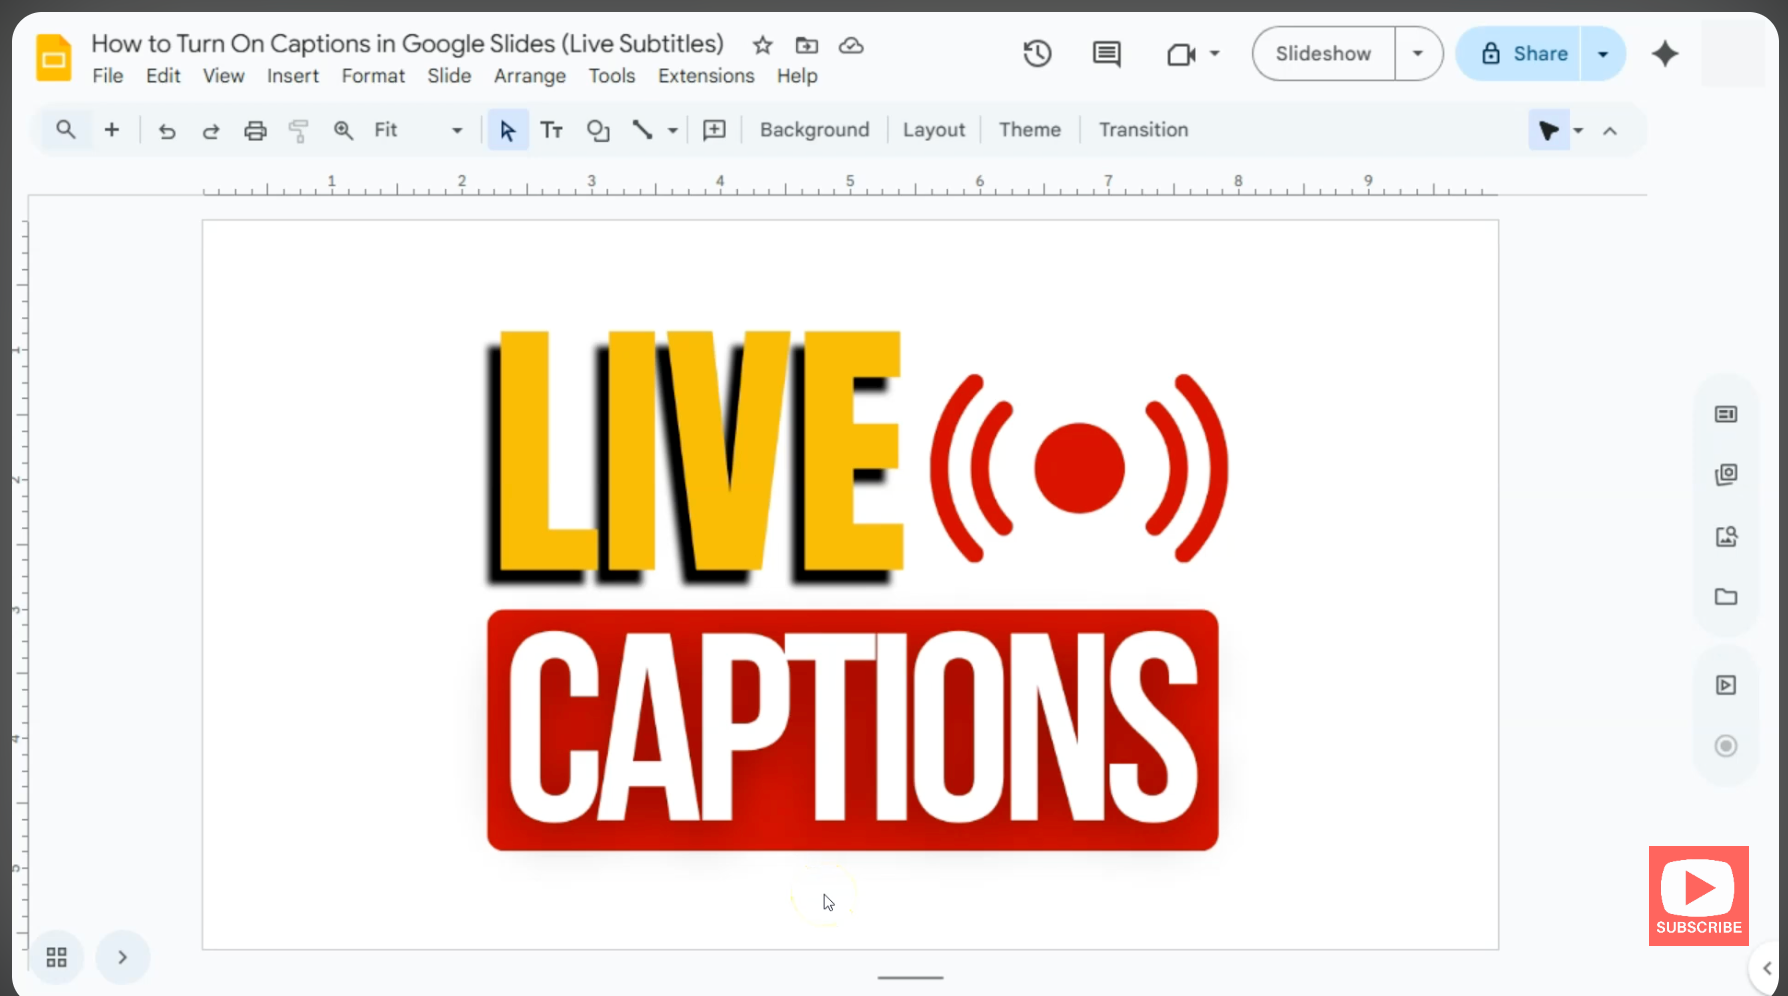Open the Insert menu
Image resolution: width=1788 pixels, height=996 pixels.
(x=293, y=76)
